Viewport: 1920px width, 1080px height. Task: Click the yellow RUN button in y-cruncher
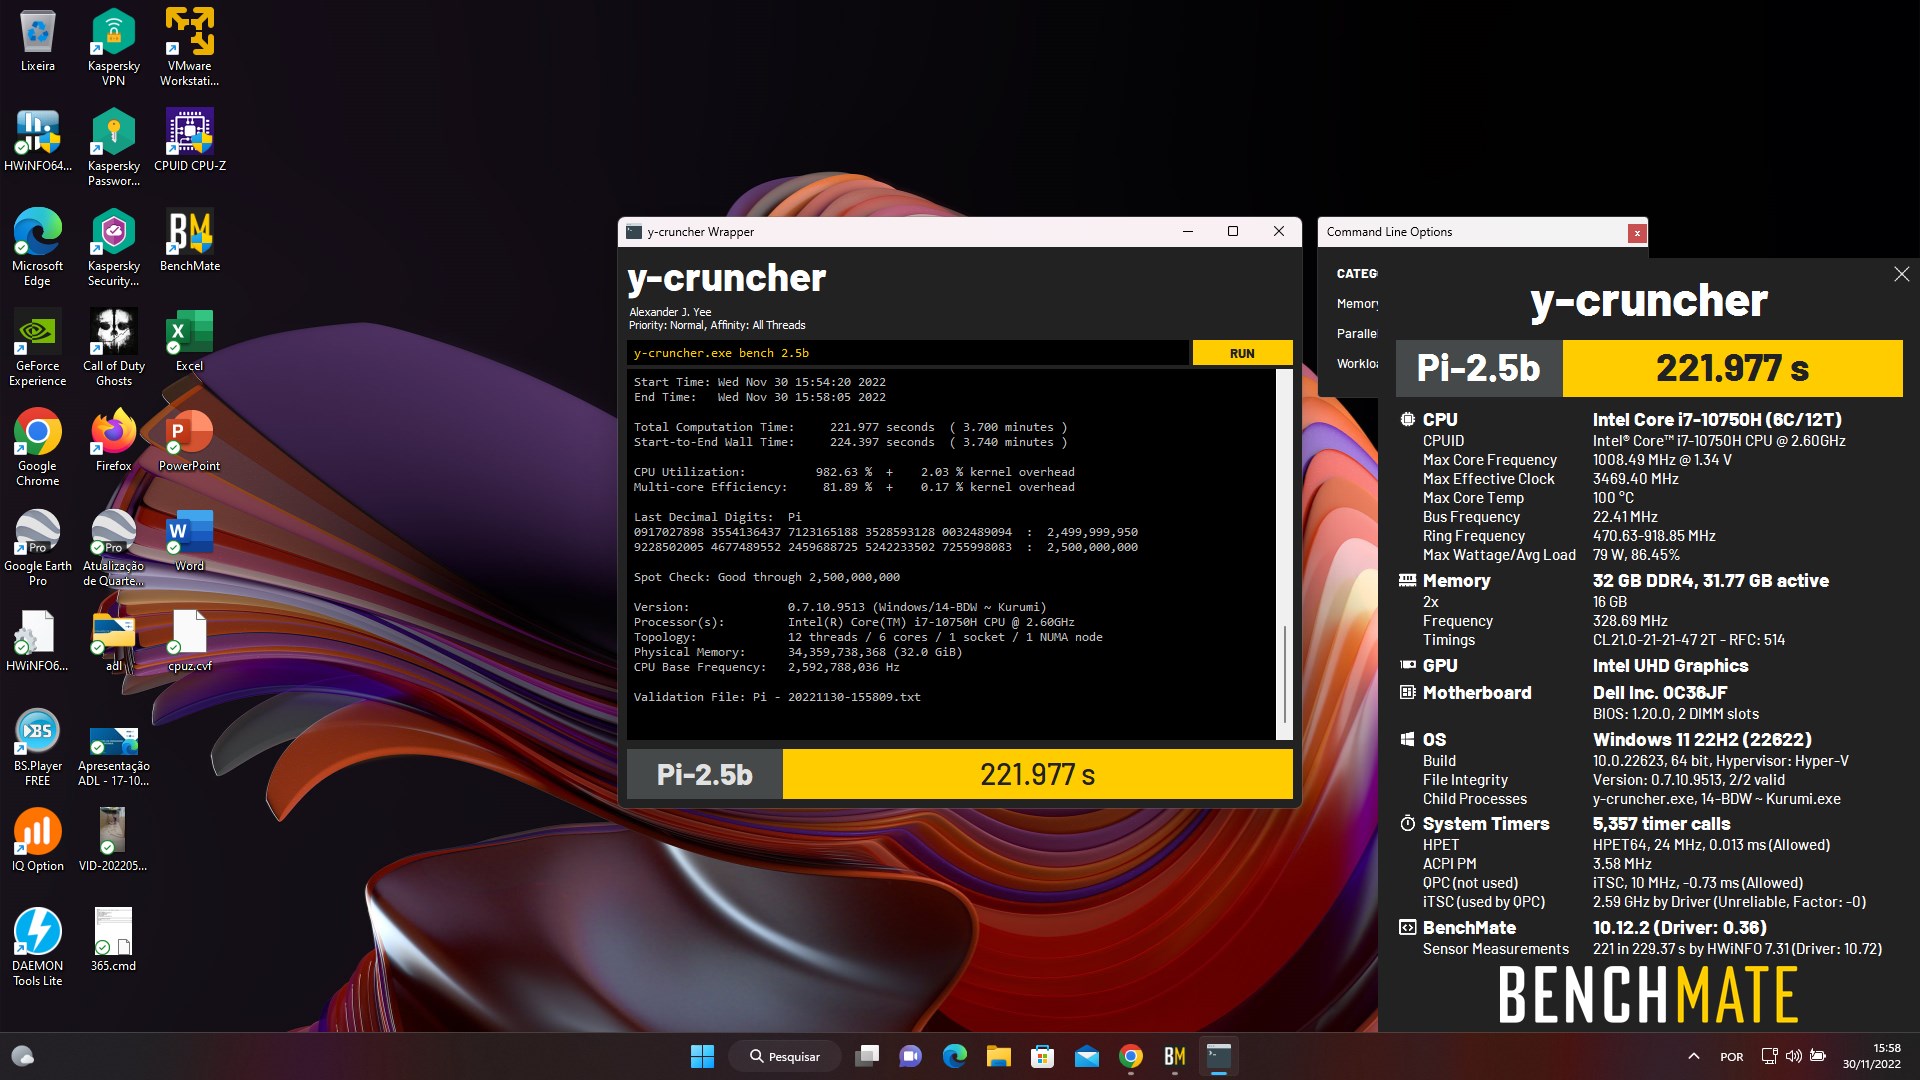pos(1242,353)
